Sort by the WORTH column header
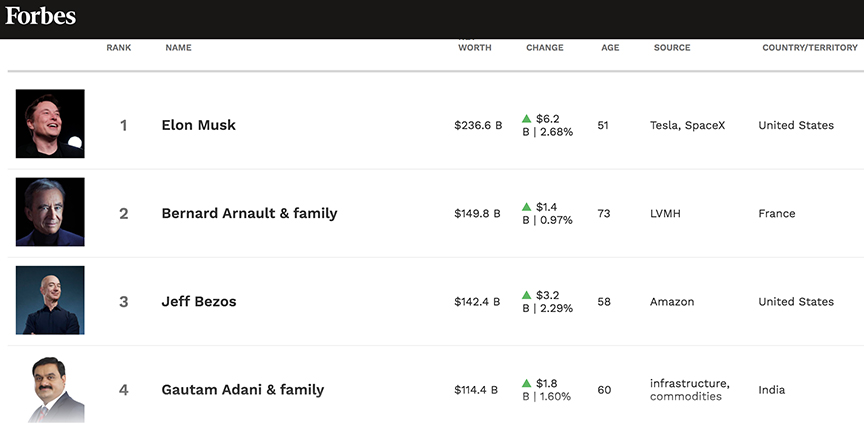This screenshot has width=864, height=437. point(474,48)
